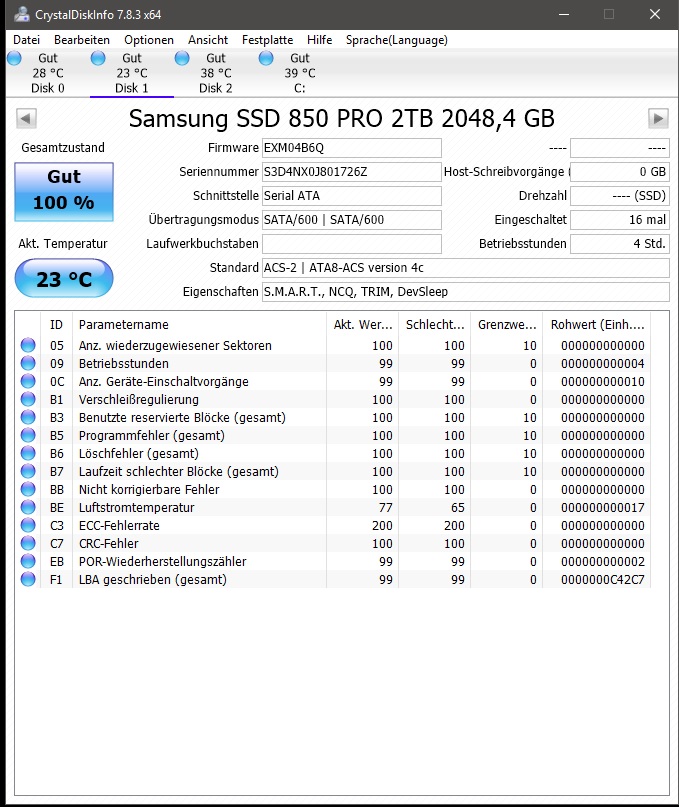Screen dimensions: 679x807
Task: Click the empty Laufwerkbuchstaben field
Action: point(352,243)
